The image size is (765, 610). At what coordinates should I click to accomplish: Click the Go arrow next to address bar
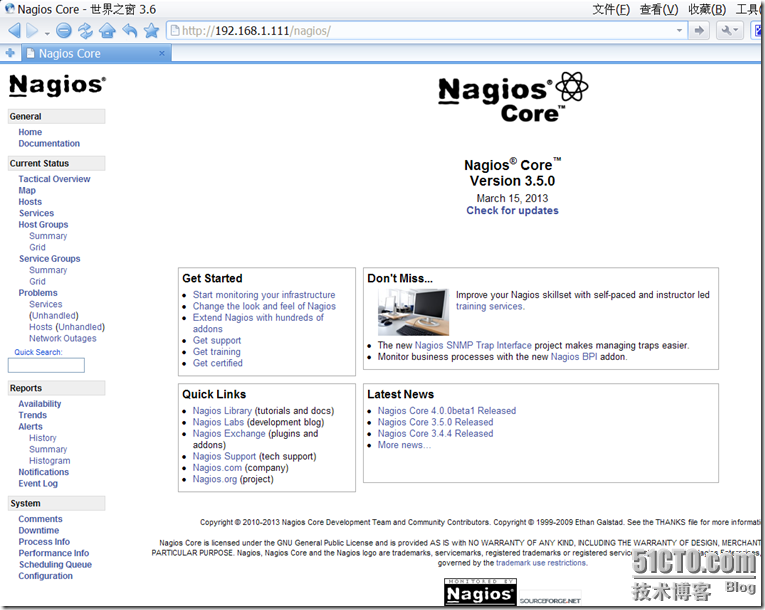tap(699, 31)
